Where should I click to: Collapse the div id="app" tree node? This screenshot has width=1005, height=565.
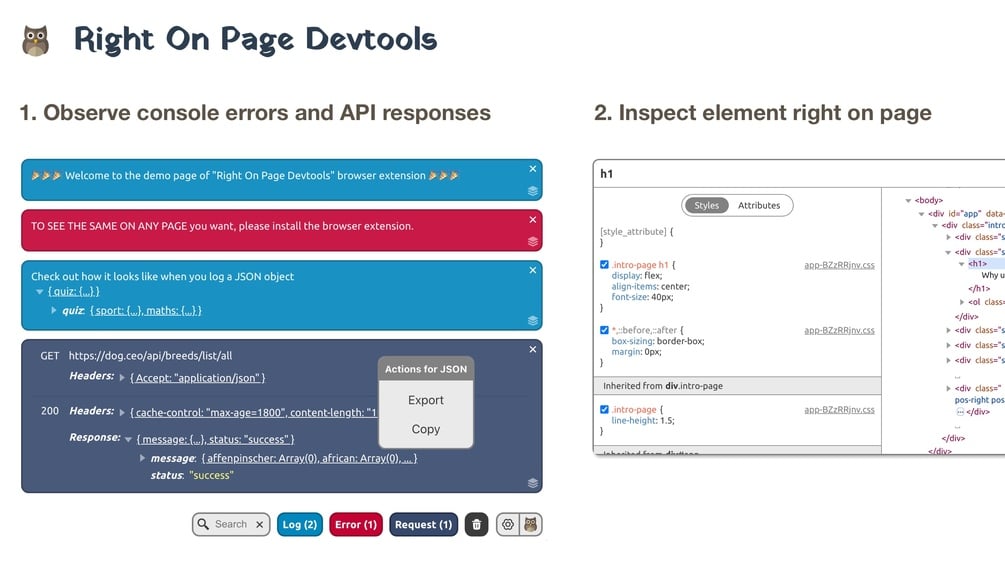pos(922,214)
